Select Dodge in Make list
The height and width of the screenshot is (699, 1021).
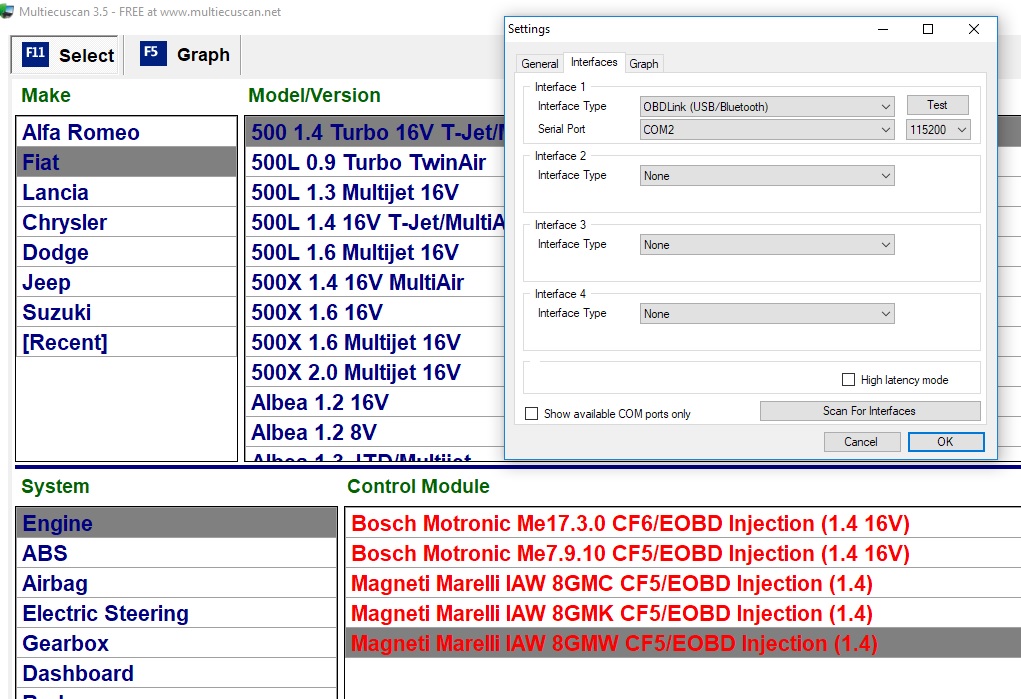click(126, 252)
